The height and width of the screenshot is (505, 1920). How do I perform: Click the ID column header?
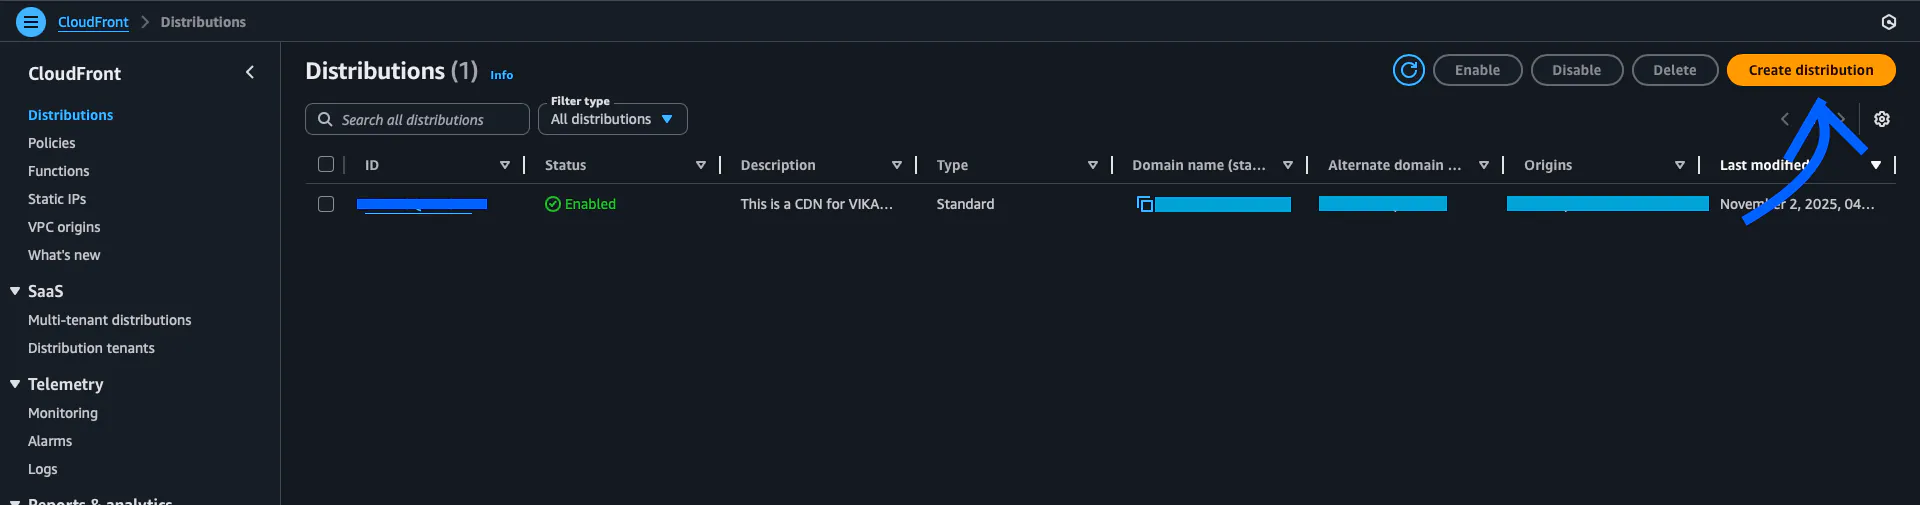point(372,165)
